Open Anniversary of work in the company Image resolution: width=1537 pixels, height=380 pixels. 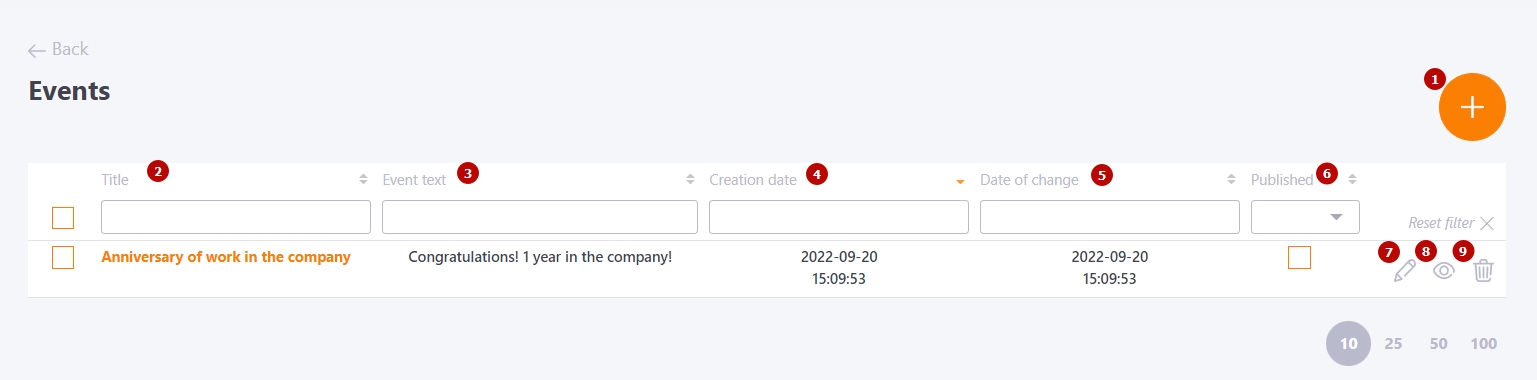[x=226, y=257]
